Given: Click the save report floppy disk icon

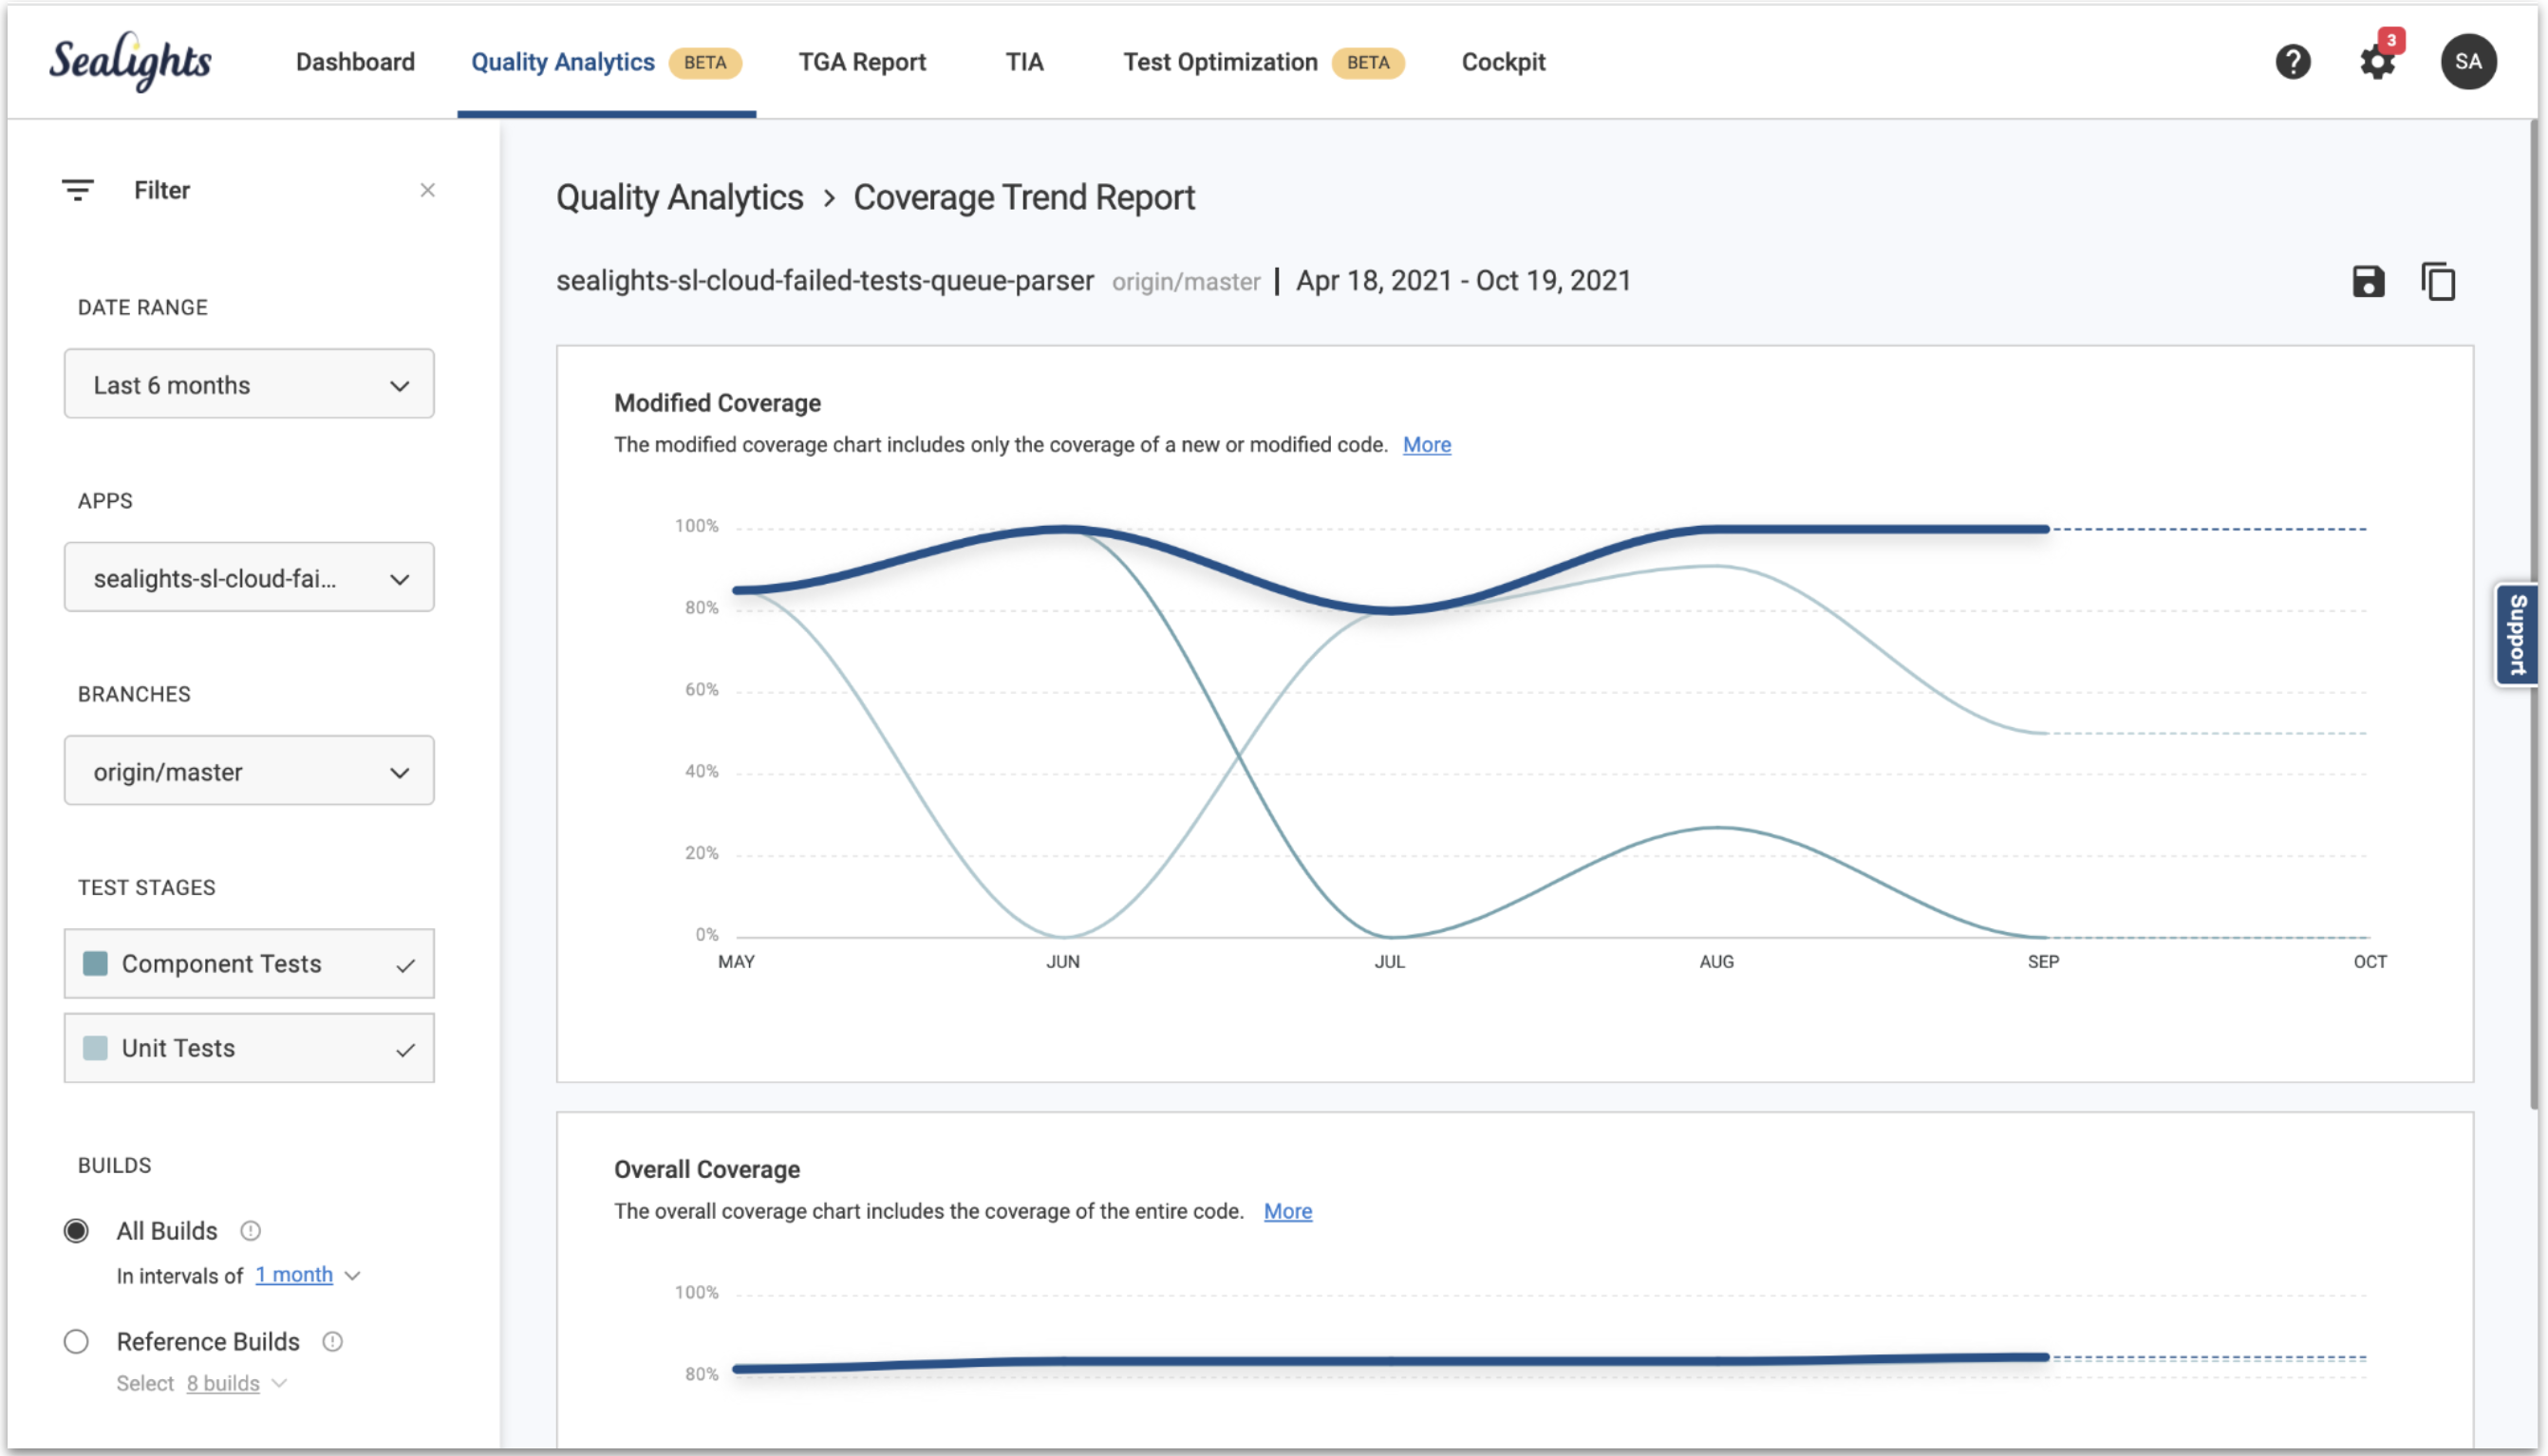Looking at the screenshot, I should (2367, 281).
